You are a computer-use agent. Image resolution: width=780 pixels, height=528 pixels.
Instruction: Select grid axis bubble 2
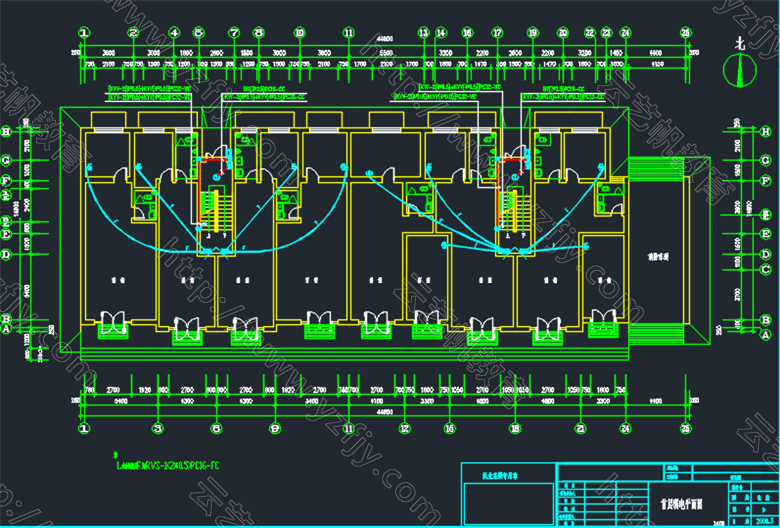click(x=133, y=33)
